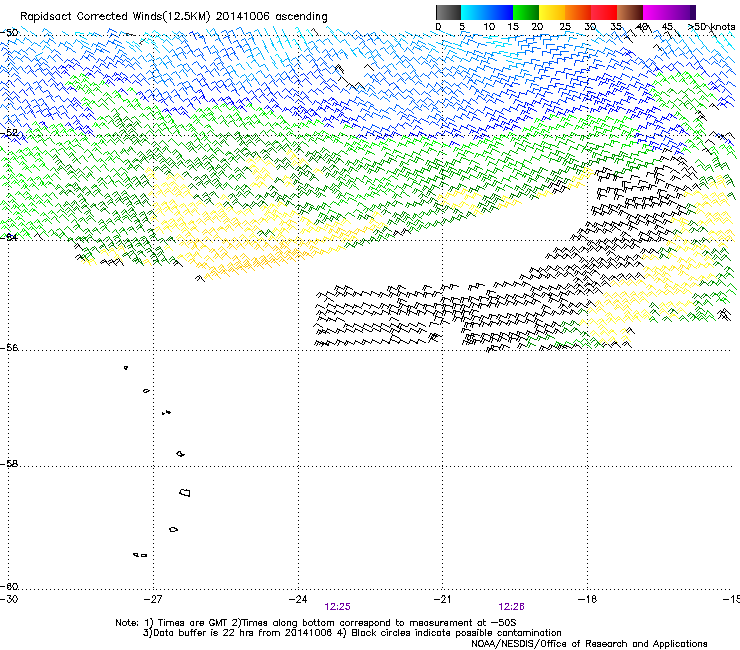This screenshot has width=740, height=650.
Task: Click the northernmost small island outline near -56.3 latitude
Action: (126, 368)
